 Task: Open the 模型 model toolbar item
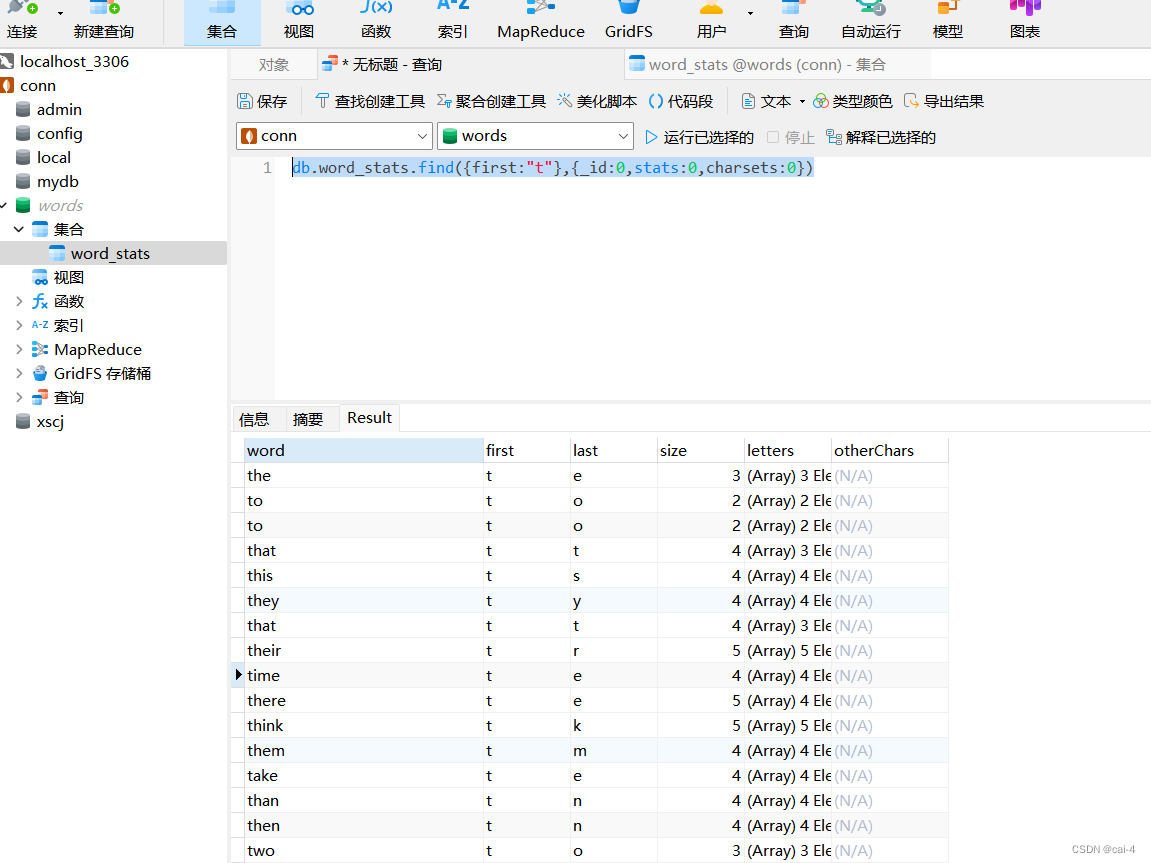pyautogui.click(x=948, y=21)
